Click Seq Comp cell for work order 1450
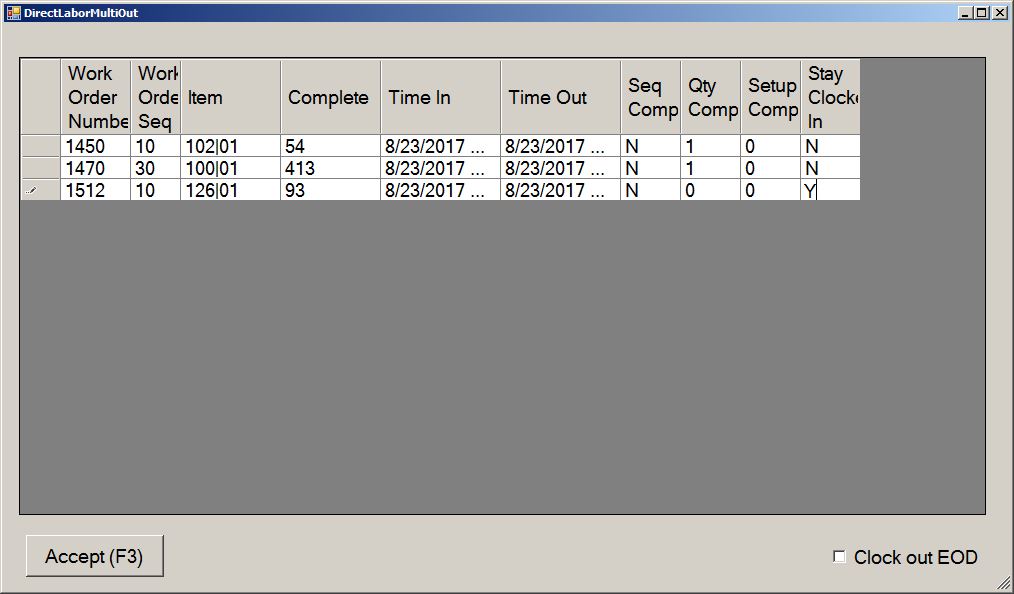Image resolution: width=1014 pixels, height=594 pixels. point(650,146)
